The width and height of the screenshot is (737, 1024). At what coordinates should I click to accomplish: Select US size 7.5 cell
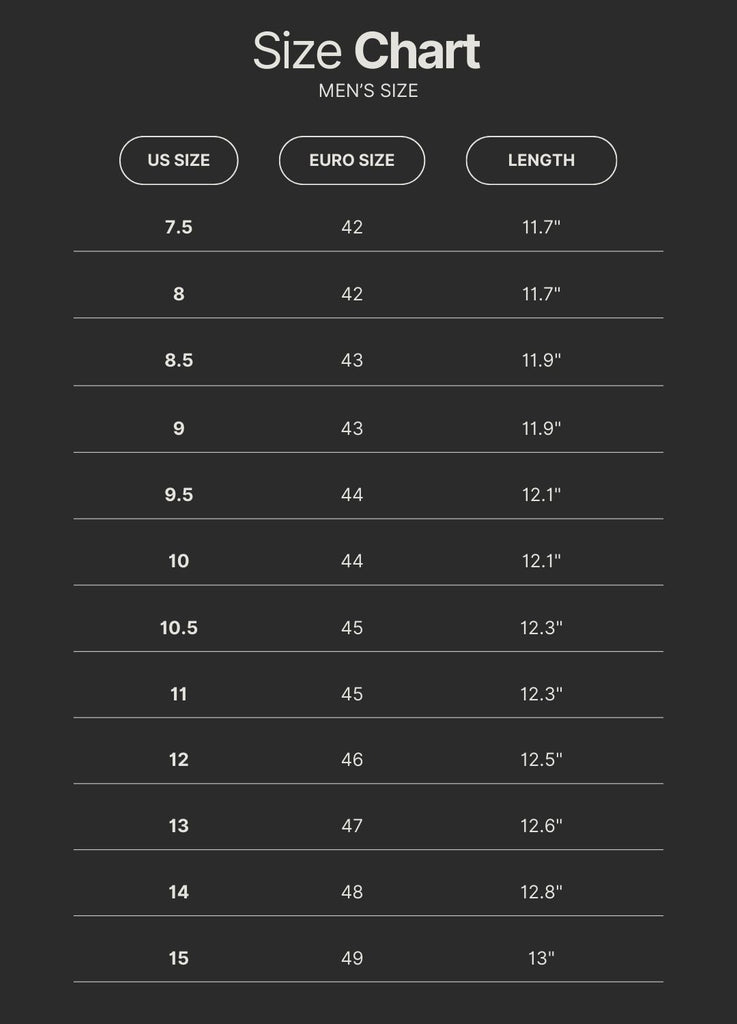179,227
